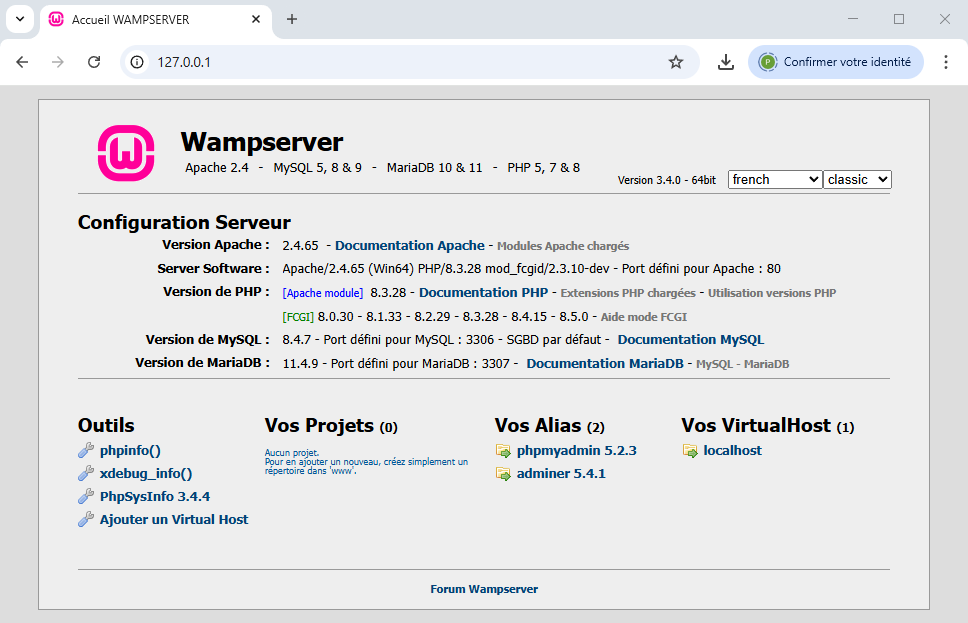
Task: Open a new browser tab
Action: [292, 19]
